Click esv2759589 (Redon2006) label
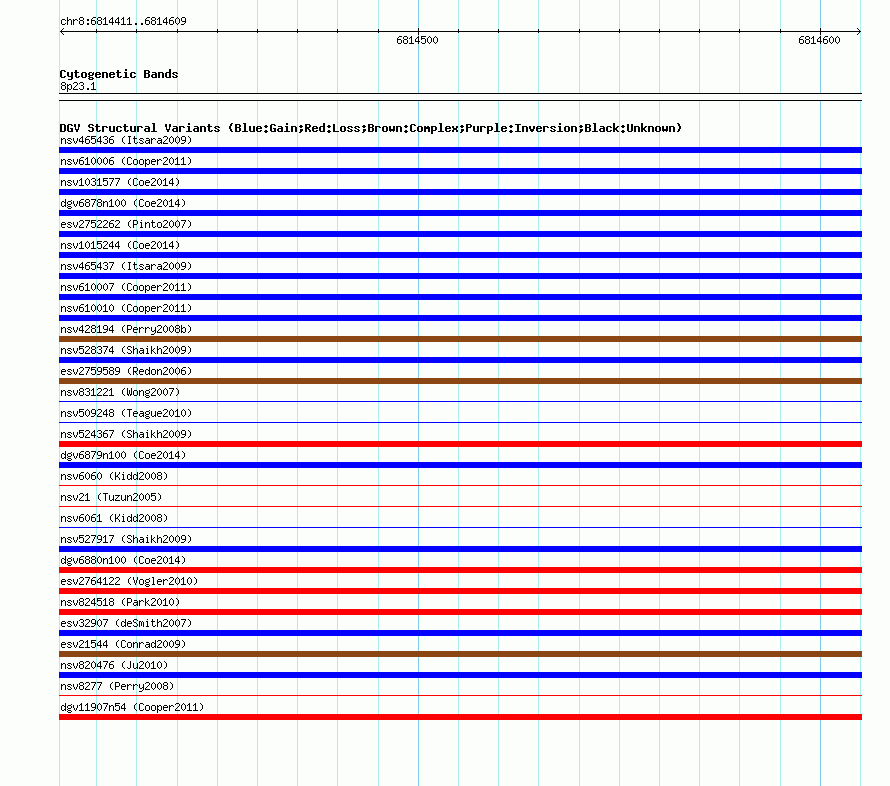 point(126,371)
